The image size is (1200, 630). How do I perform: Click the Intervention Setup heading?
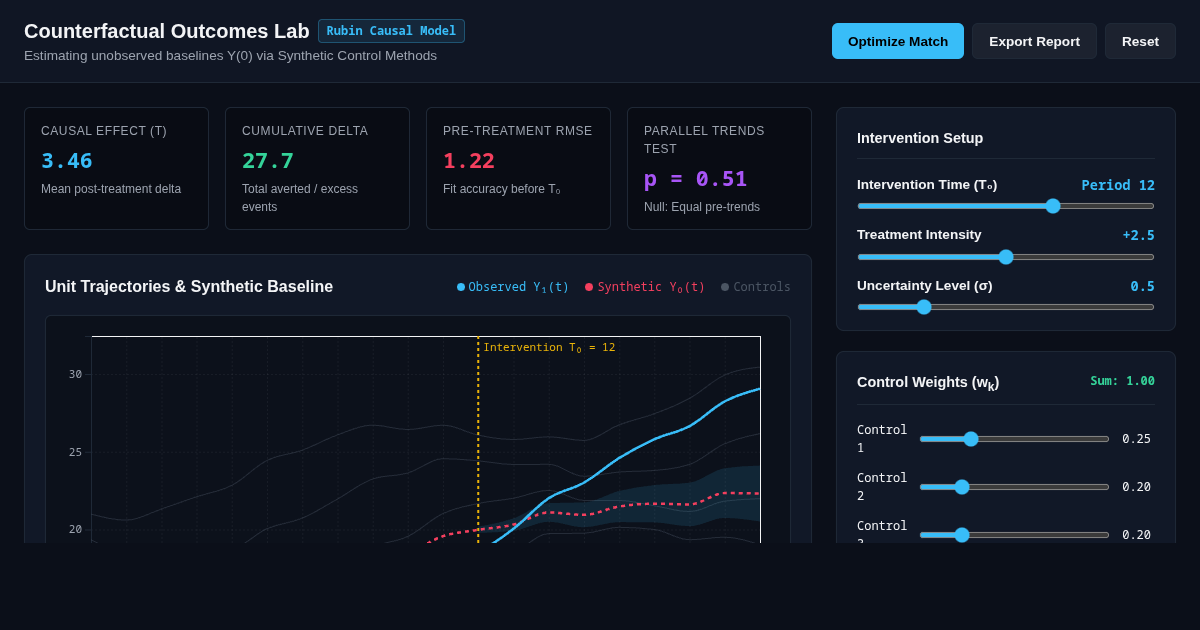coord(920,138)
